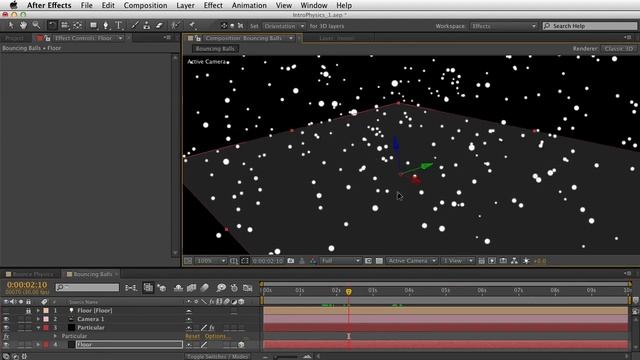
Task: Open the 1 View layout dropdown
Action: (x=458, y=260)
